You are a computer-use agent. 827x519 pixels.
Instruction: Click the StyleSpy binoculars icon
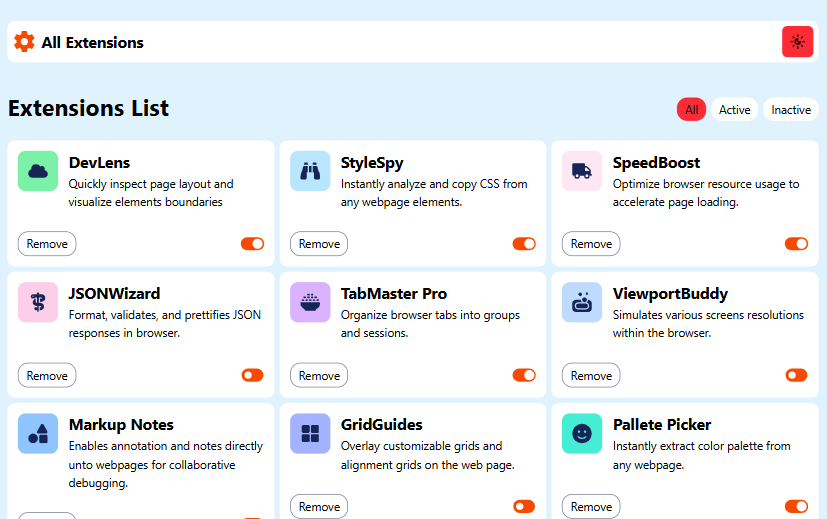coord(310,171)
